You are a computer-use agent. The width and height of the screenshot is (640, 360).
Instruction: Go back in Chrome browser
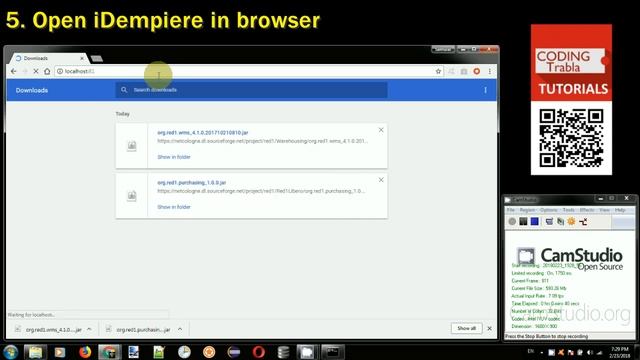[x=13, y=71]
